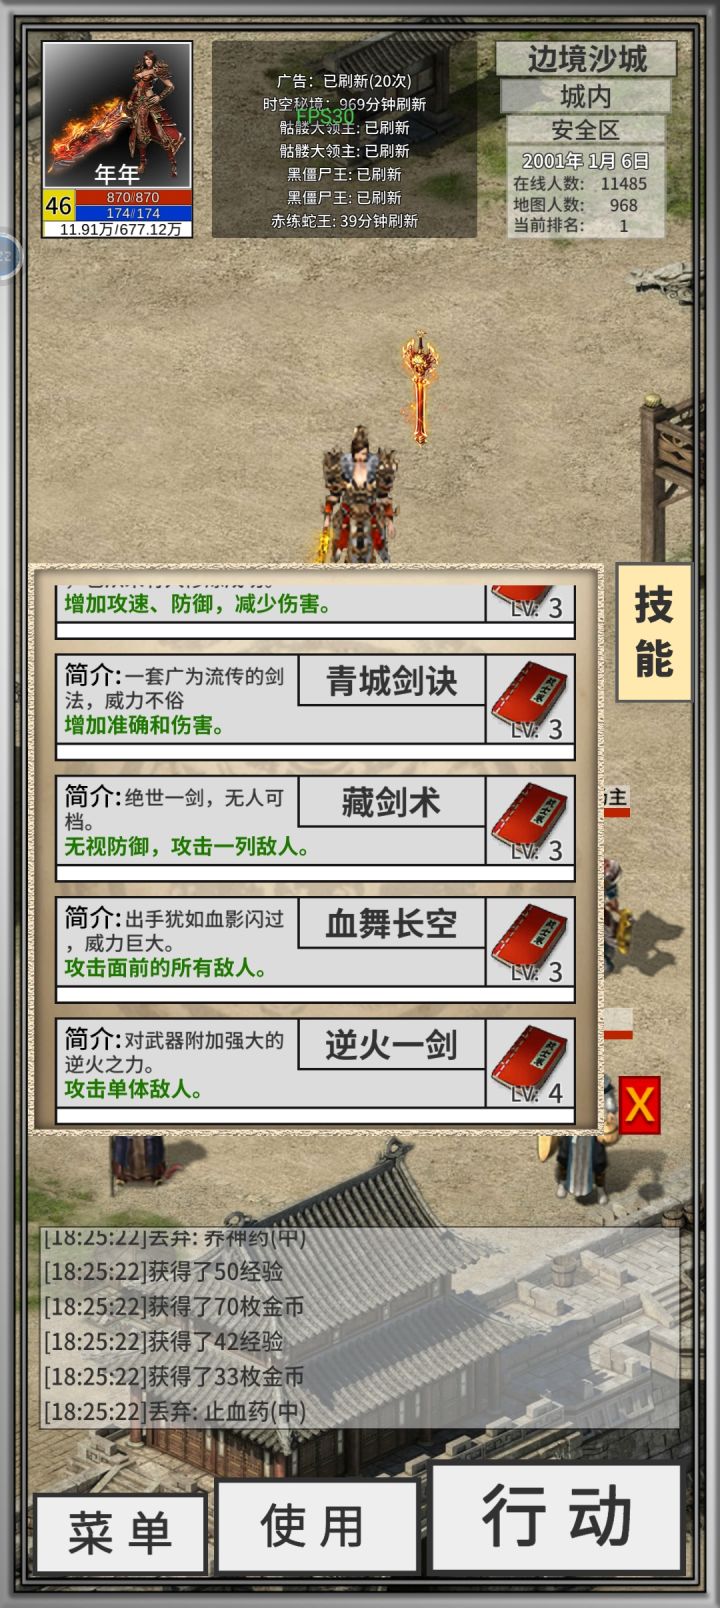The image size is (720, 1608).
Task: Tap the floating flaming sword icon
Action: (x=419, y=388)
